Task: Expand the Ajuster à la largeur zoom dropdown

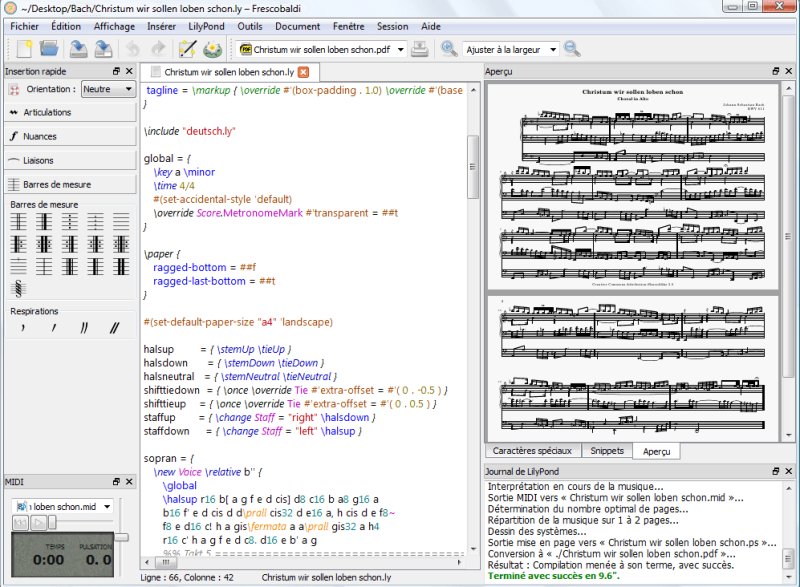Action: coord(511,49)
